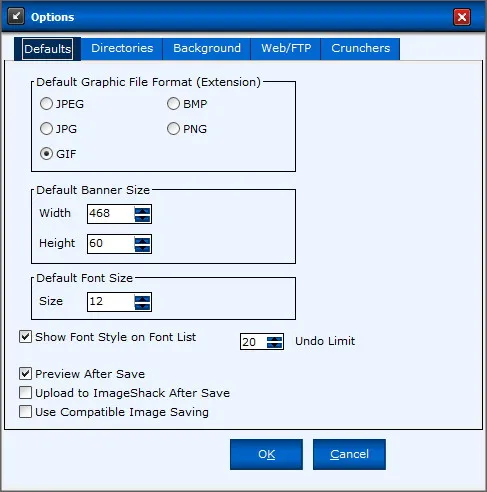Increase default font Size with up arrow
The image size is (487, 492).
pos(142,299)
